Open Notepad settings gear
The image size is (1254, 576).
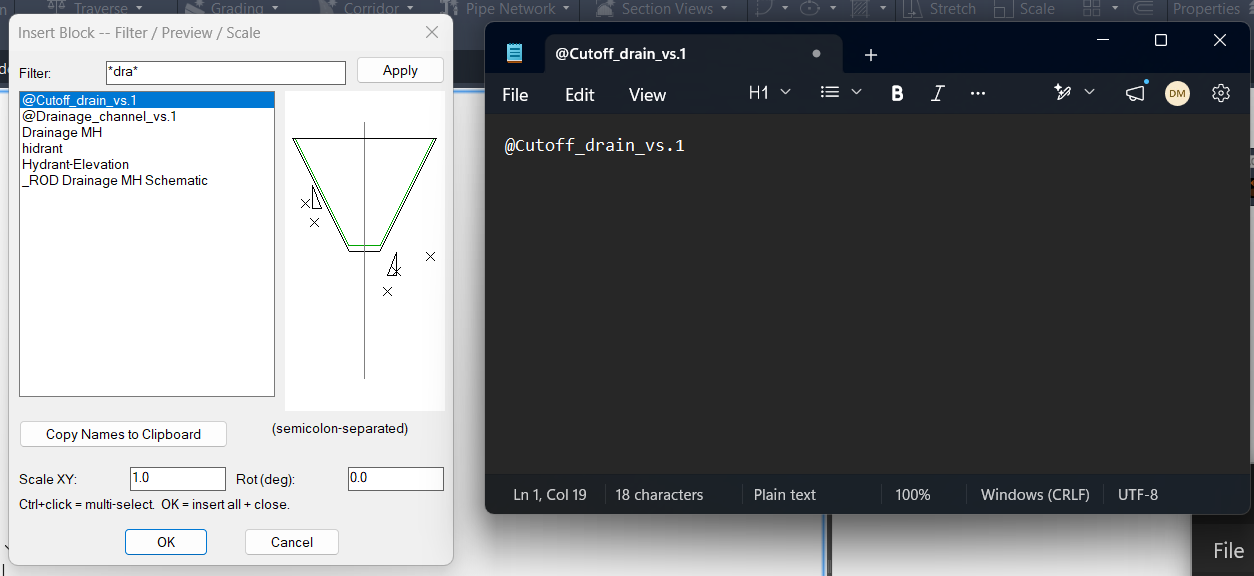pos(1220,93)
